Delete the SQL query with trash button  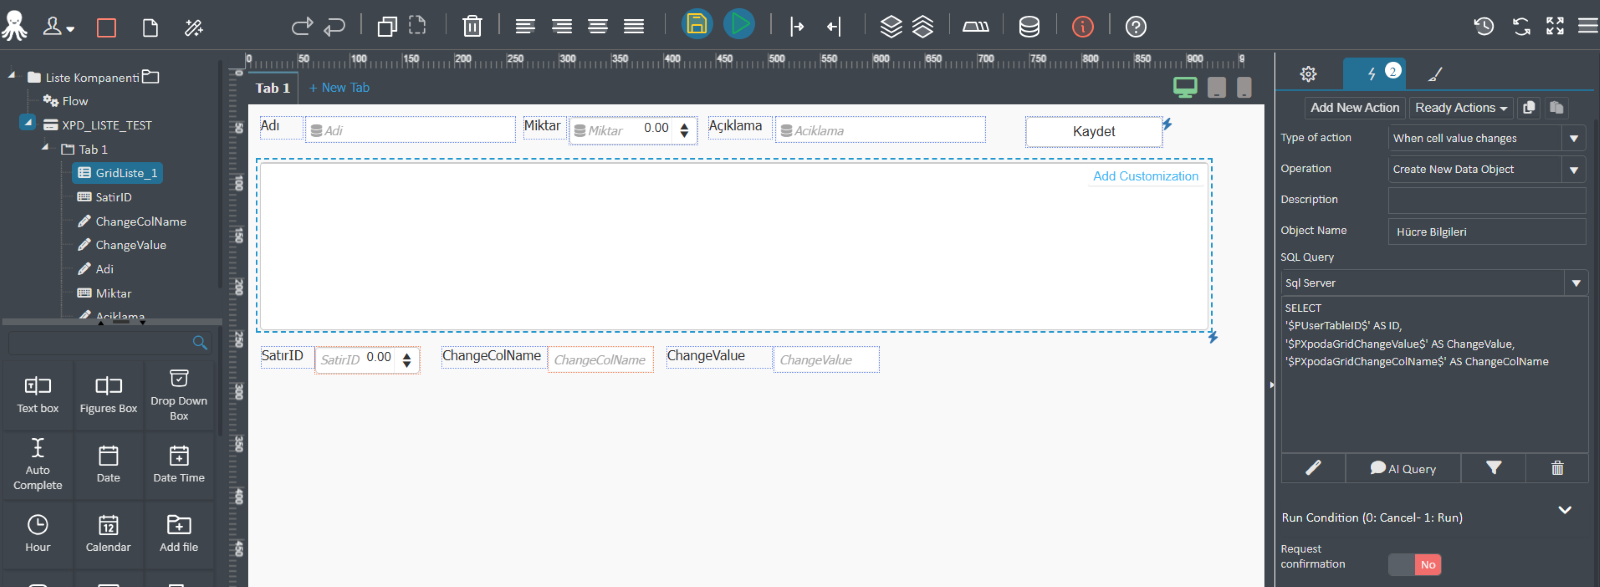[1557, 468]
